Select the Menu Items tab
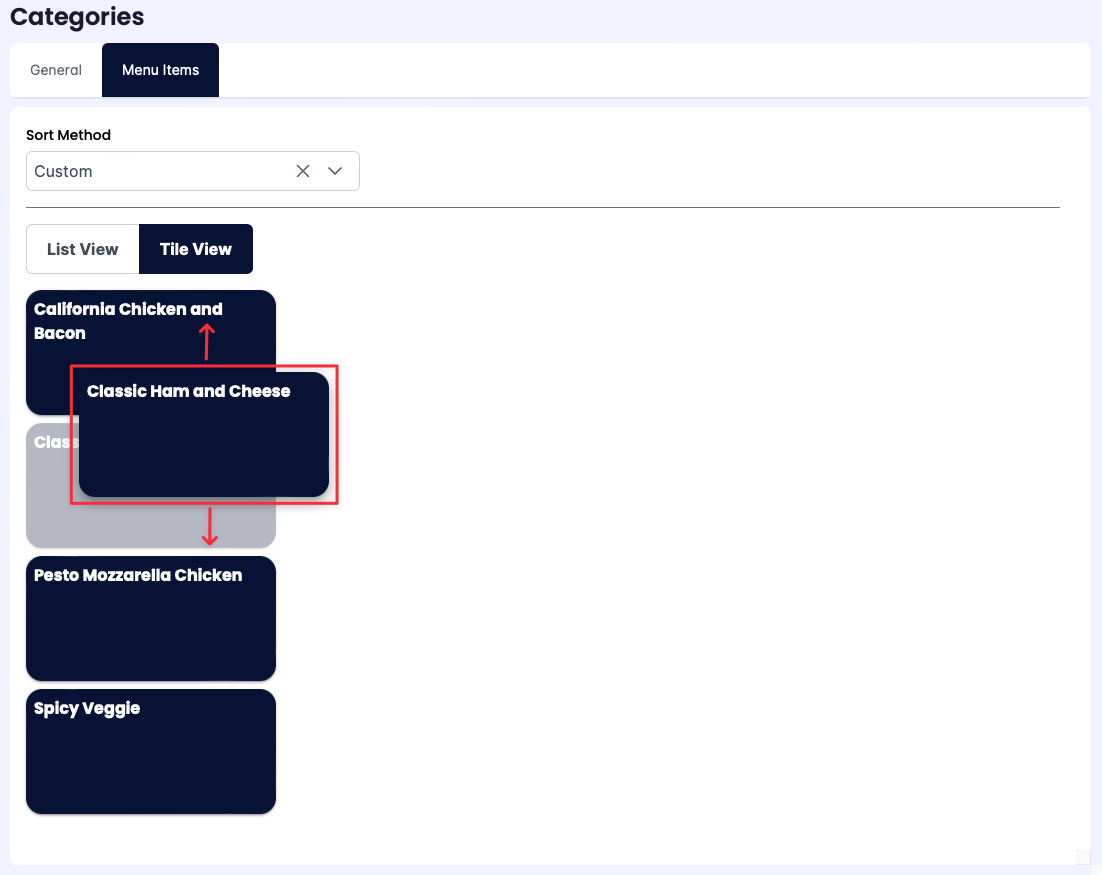 (x=160, y=70)
